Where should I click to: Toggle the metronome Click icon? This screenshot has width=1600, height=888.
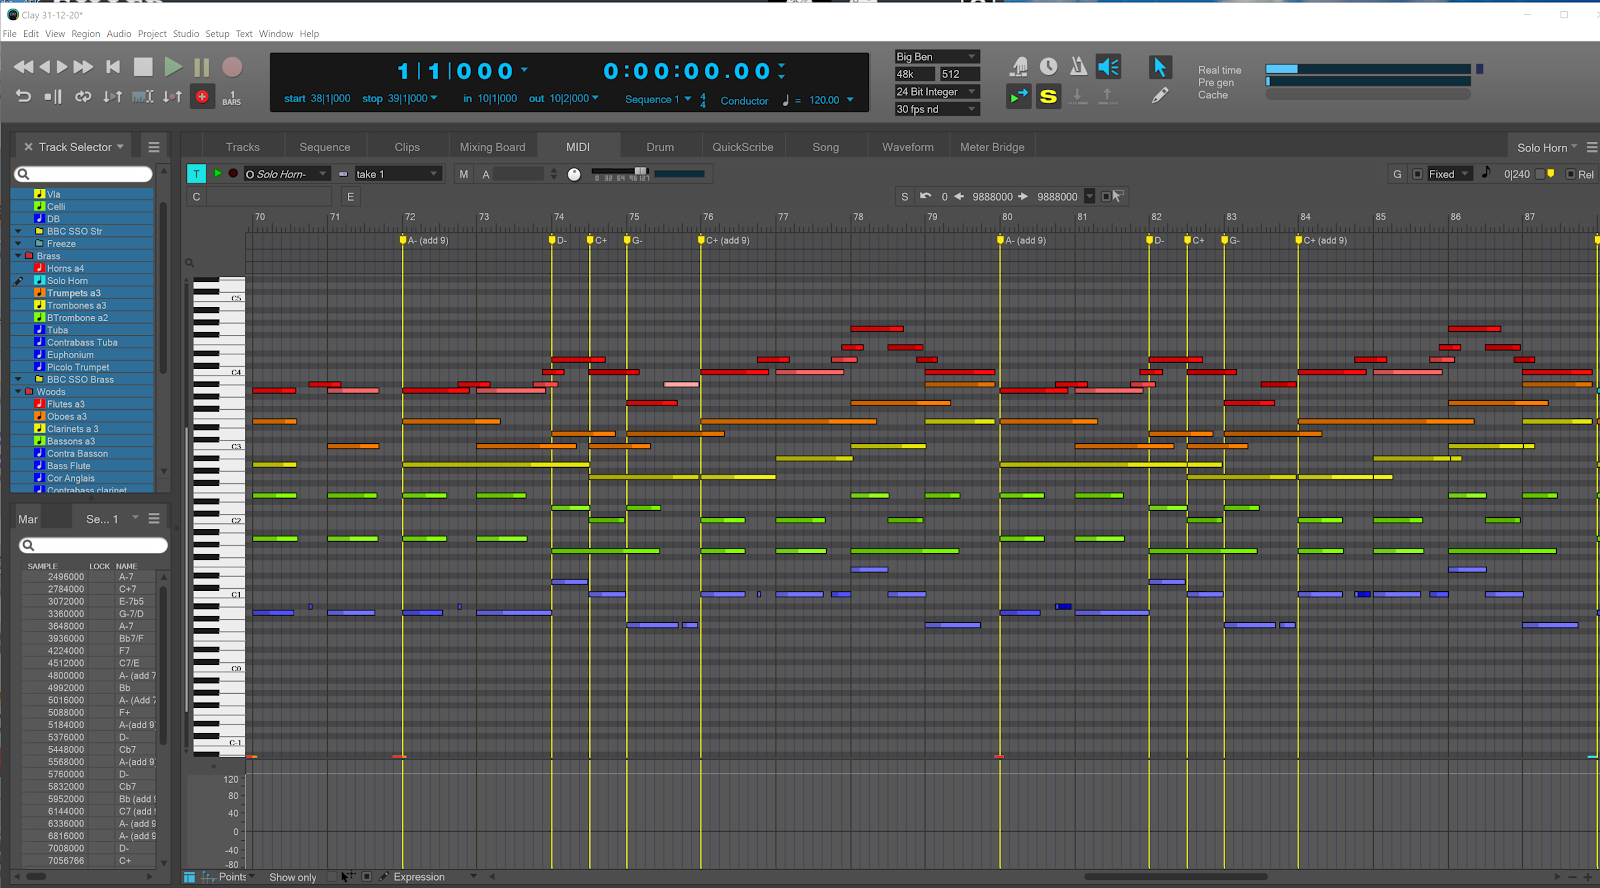[1078, 67]
